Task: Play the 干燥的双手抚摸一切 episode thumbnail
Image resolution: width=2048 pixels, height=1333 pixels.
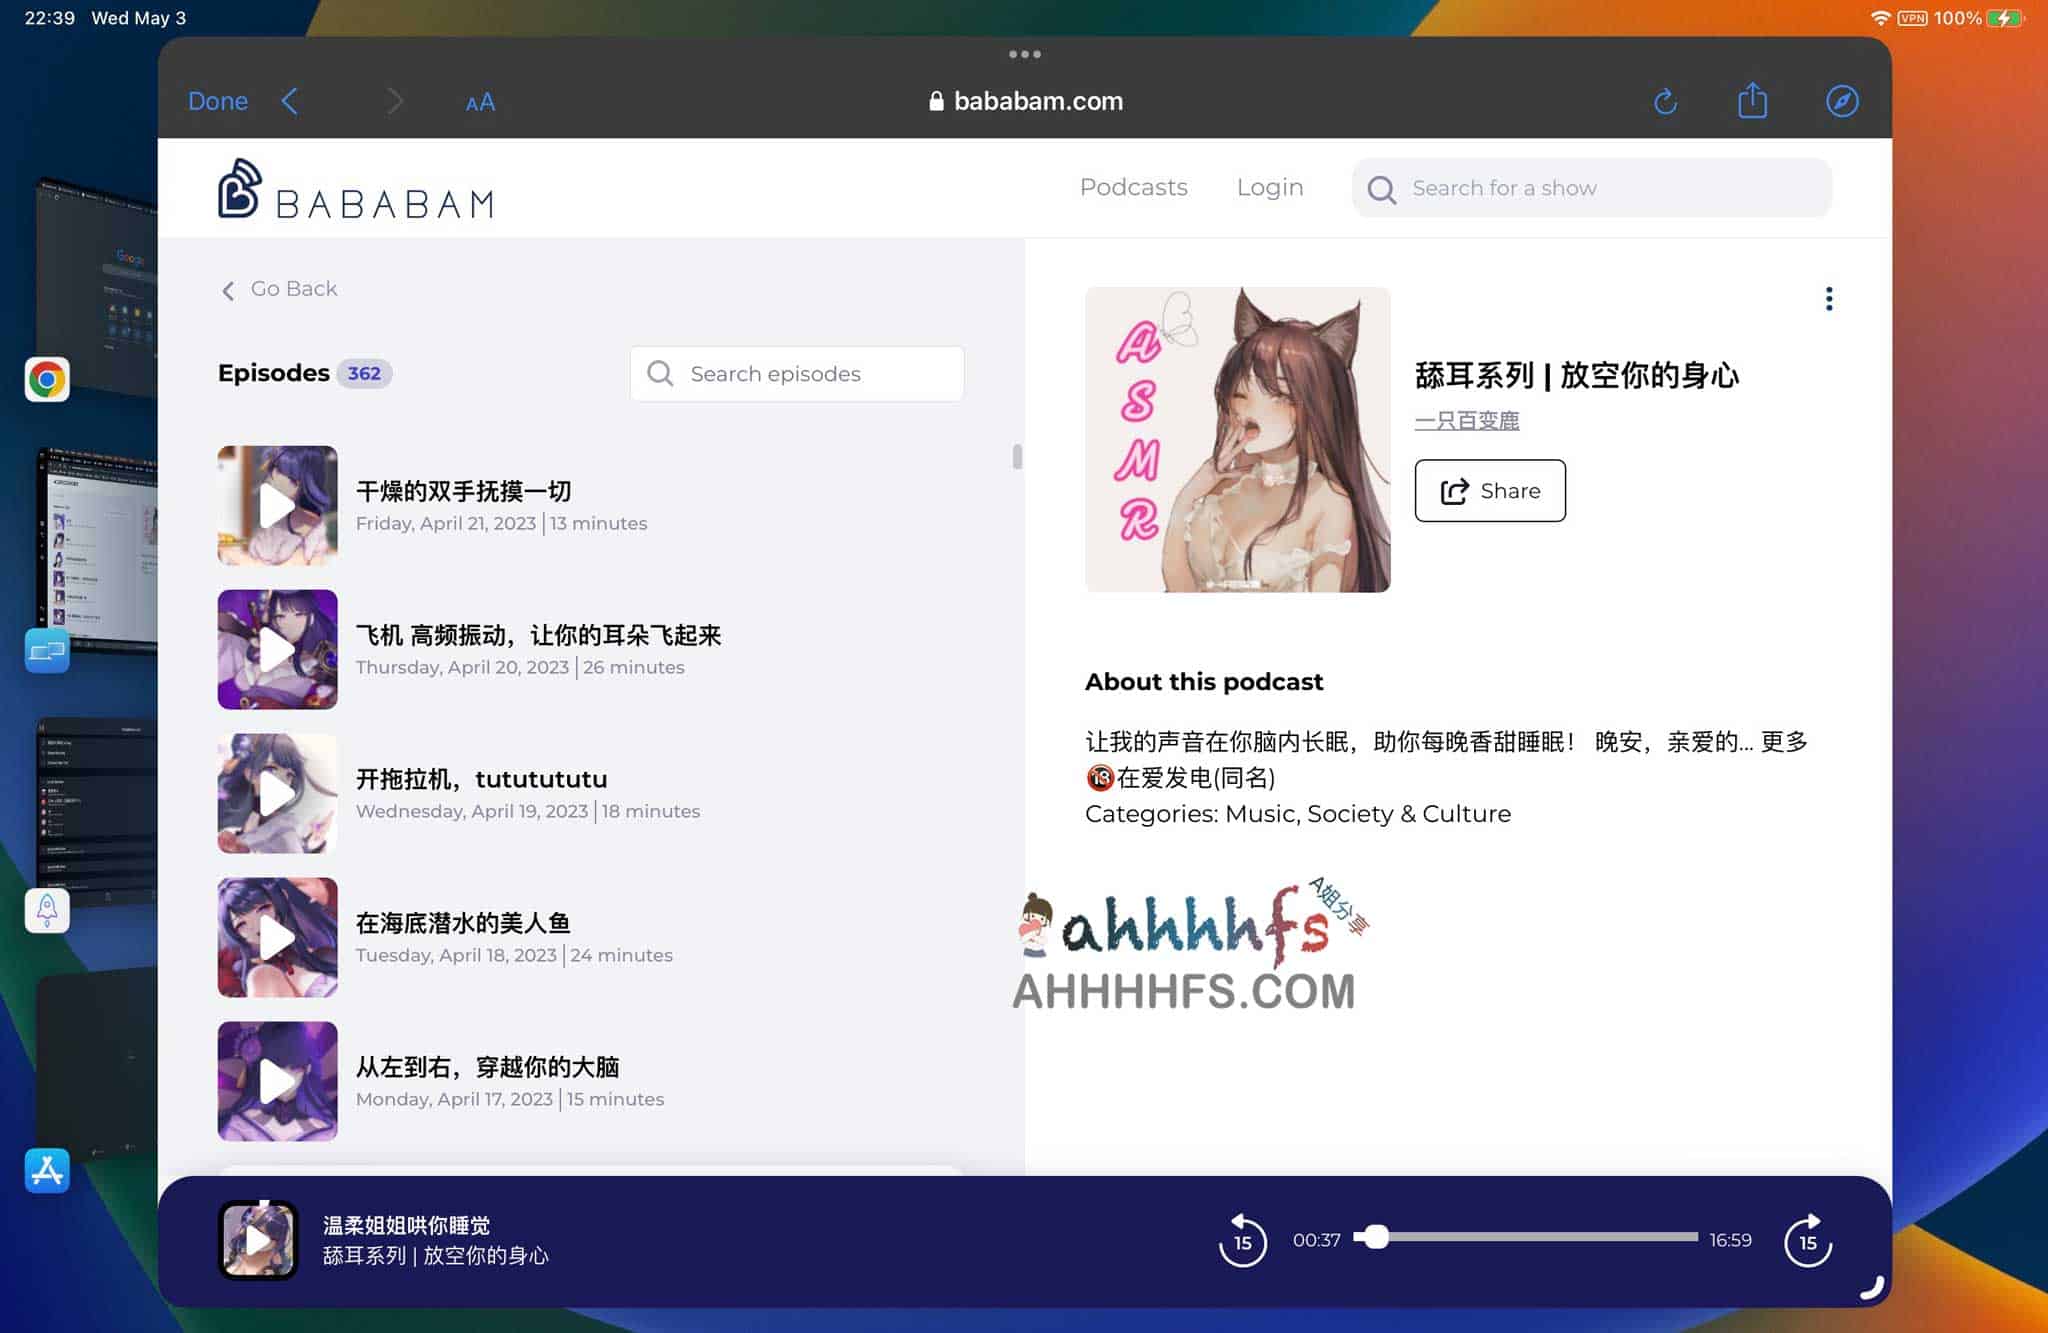Action: [x=277, y=506]
